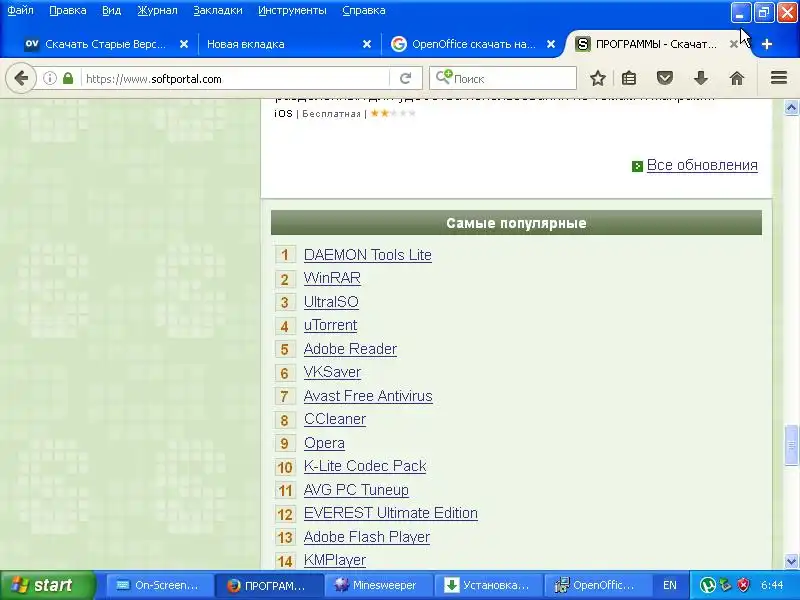The width and height of the screenshot is (800, 600).
Task: Click the rank number 1 badge
Action: (285, 255)
